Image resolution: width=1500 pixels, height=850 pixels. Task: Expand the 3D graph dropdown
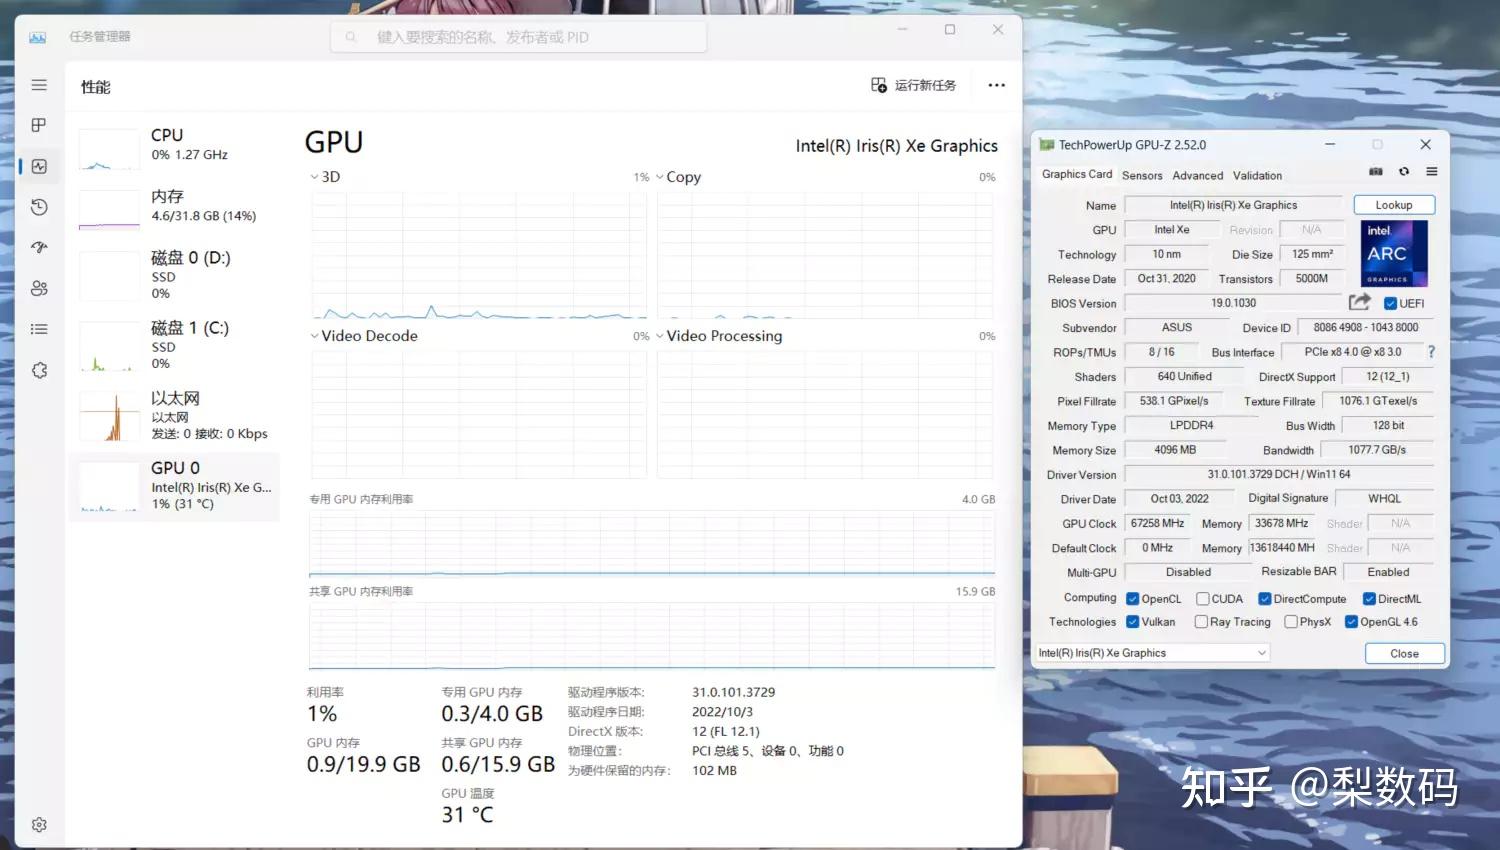(x=315, y=176)
